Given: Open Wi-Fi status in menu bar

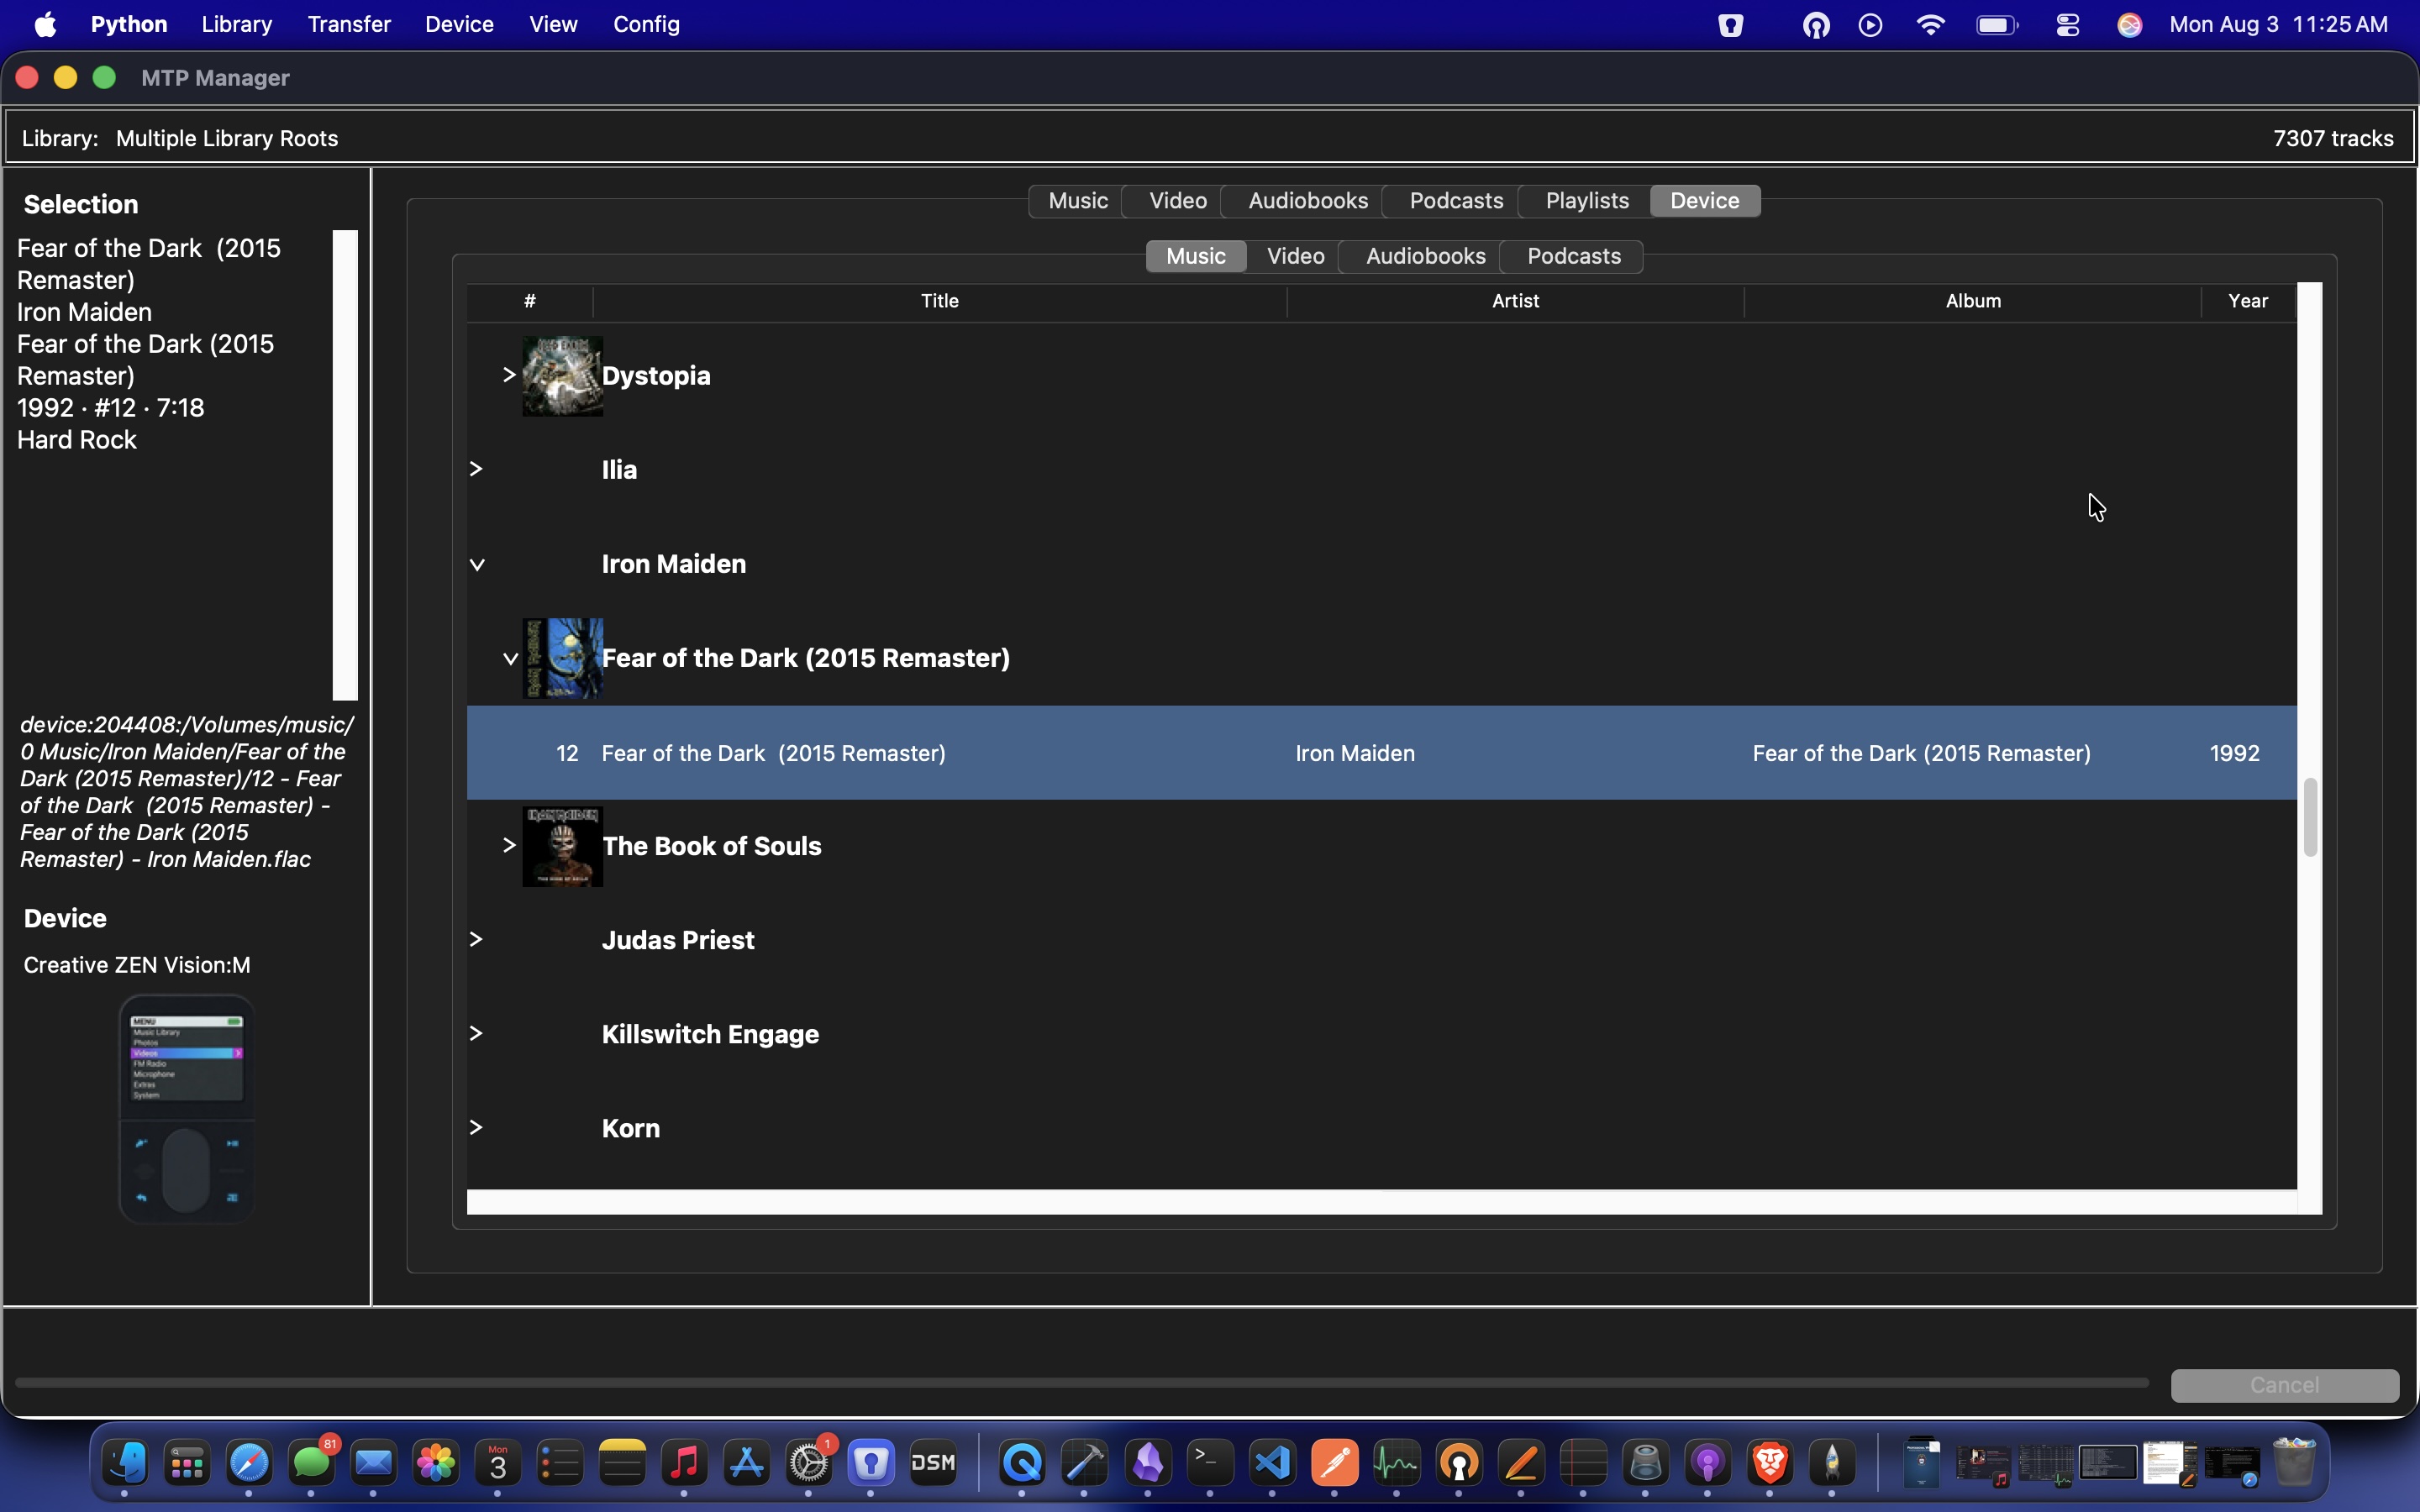Looking at the screenshot, I should click(1931, 25).
